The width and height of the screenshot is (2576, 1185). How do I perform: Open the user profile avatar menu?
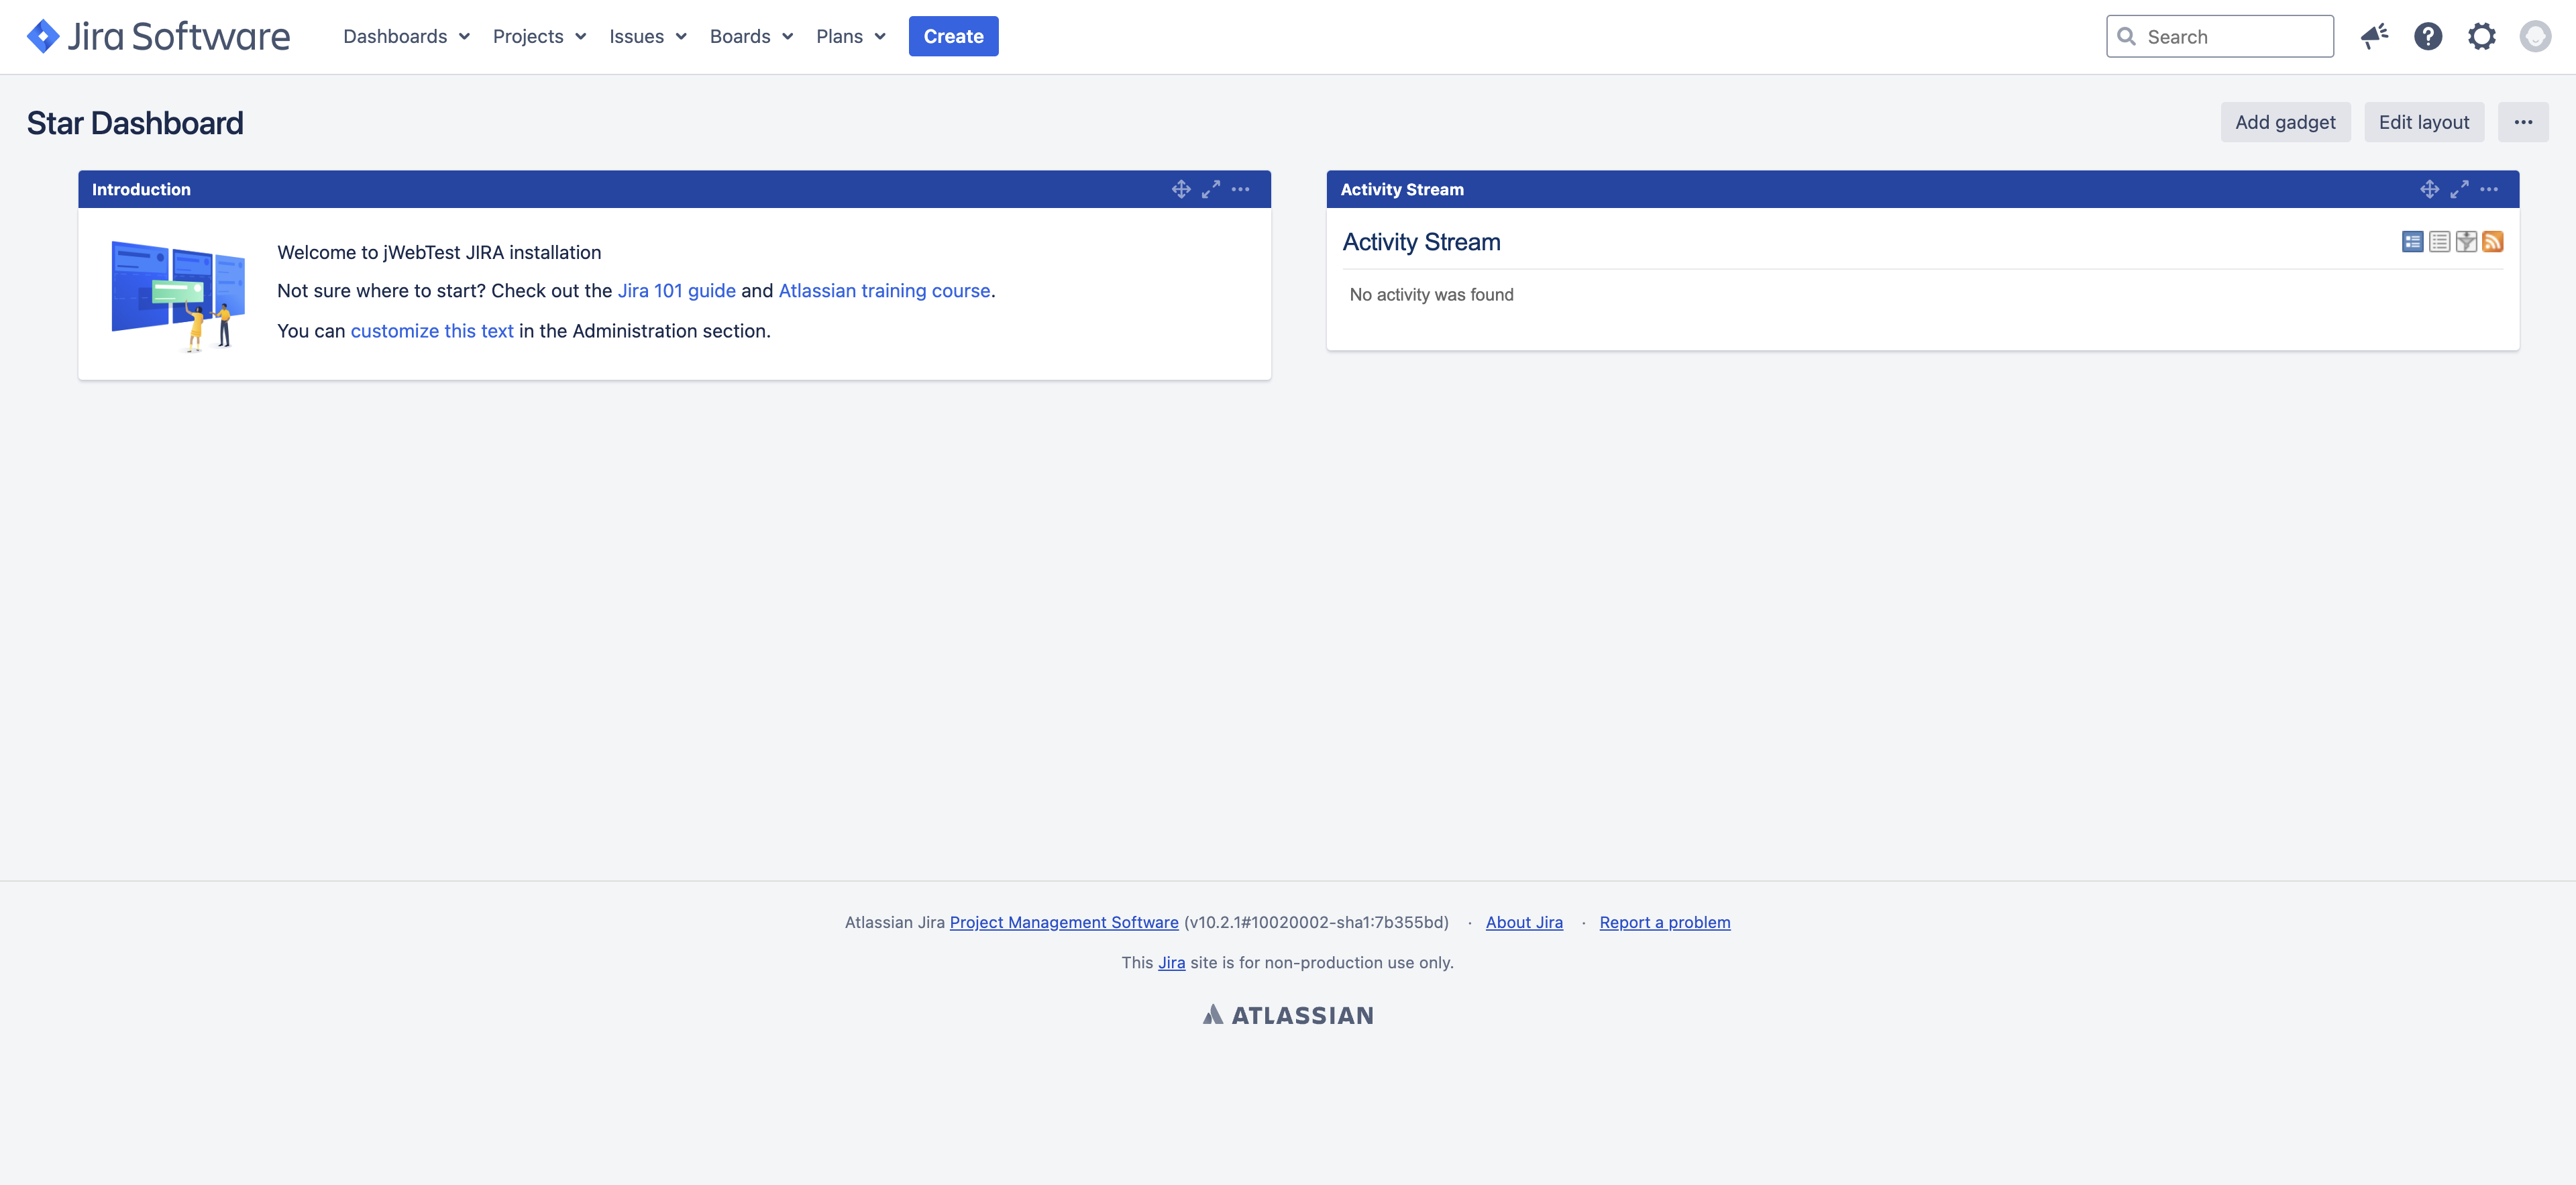click(x=2535, y=37)
